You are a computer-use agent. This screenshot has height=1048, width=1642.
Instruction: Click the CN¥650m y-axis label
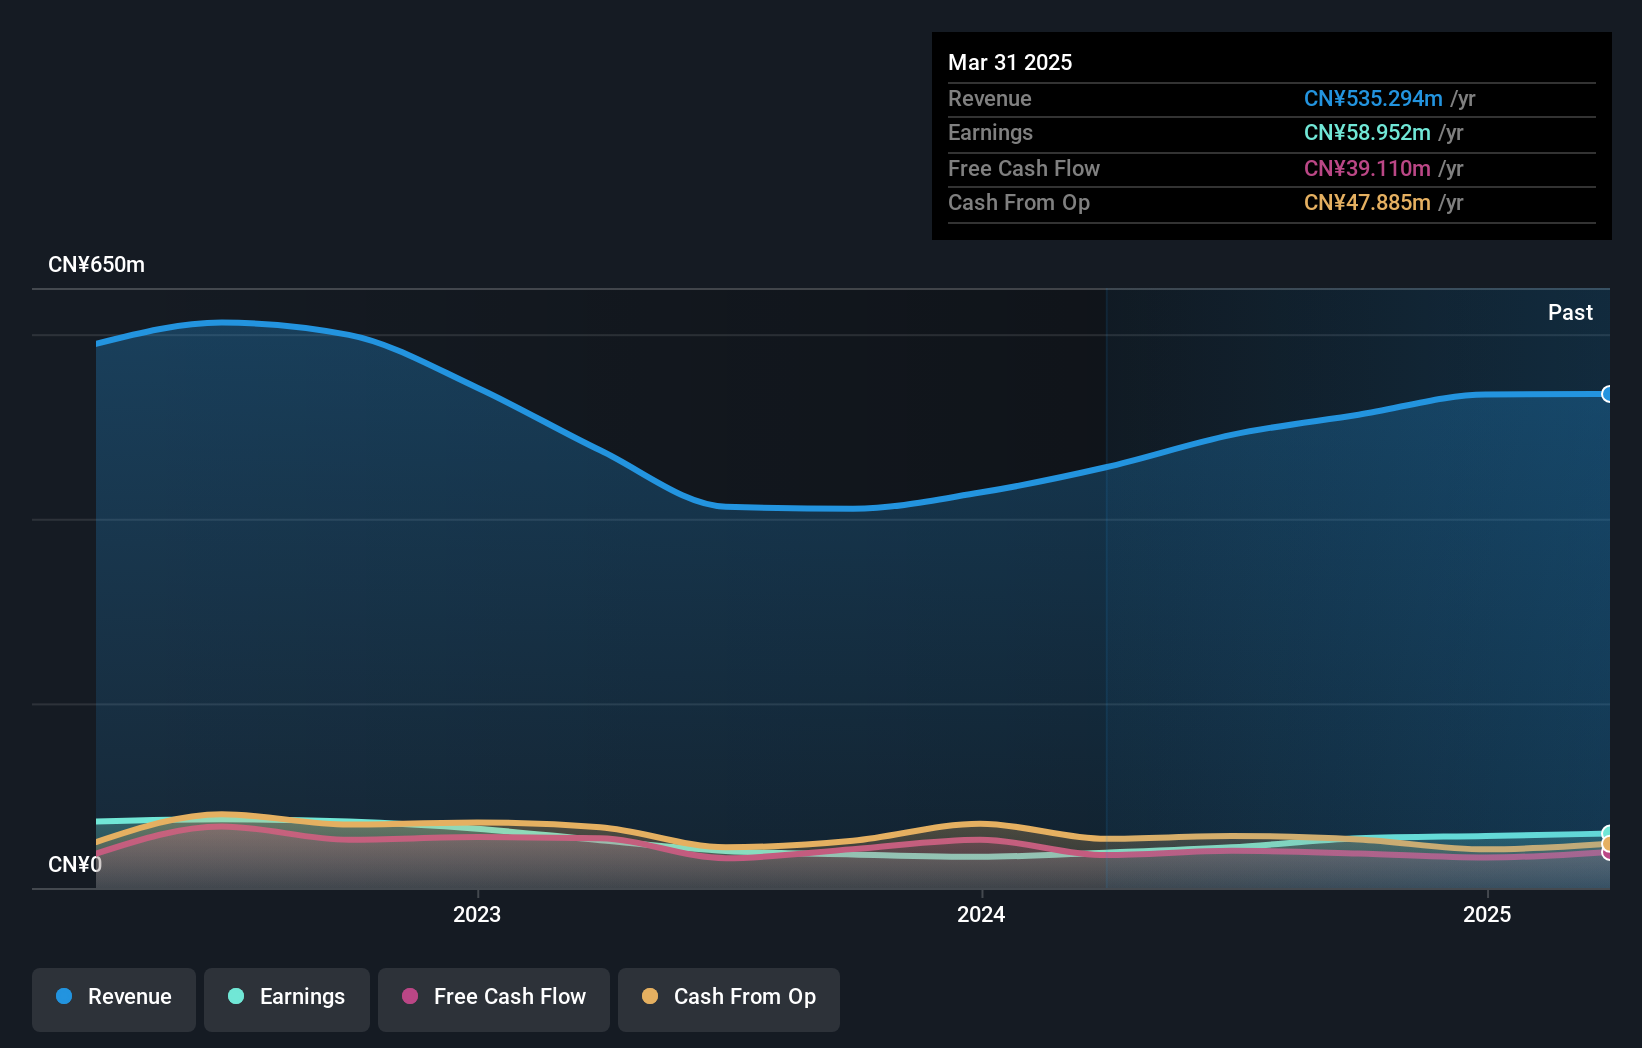(x=97, y=265)
